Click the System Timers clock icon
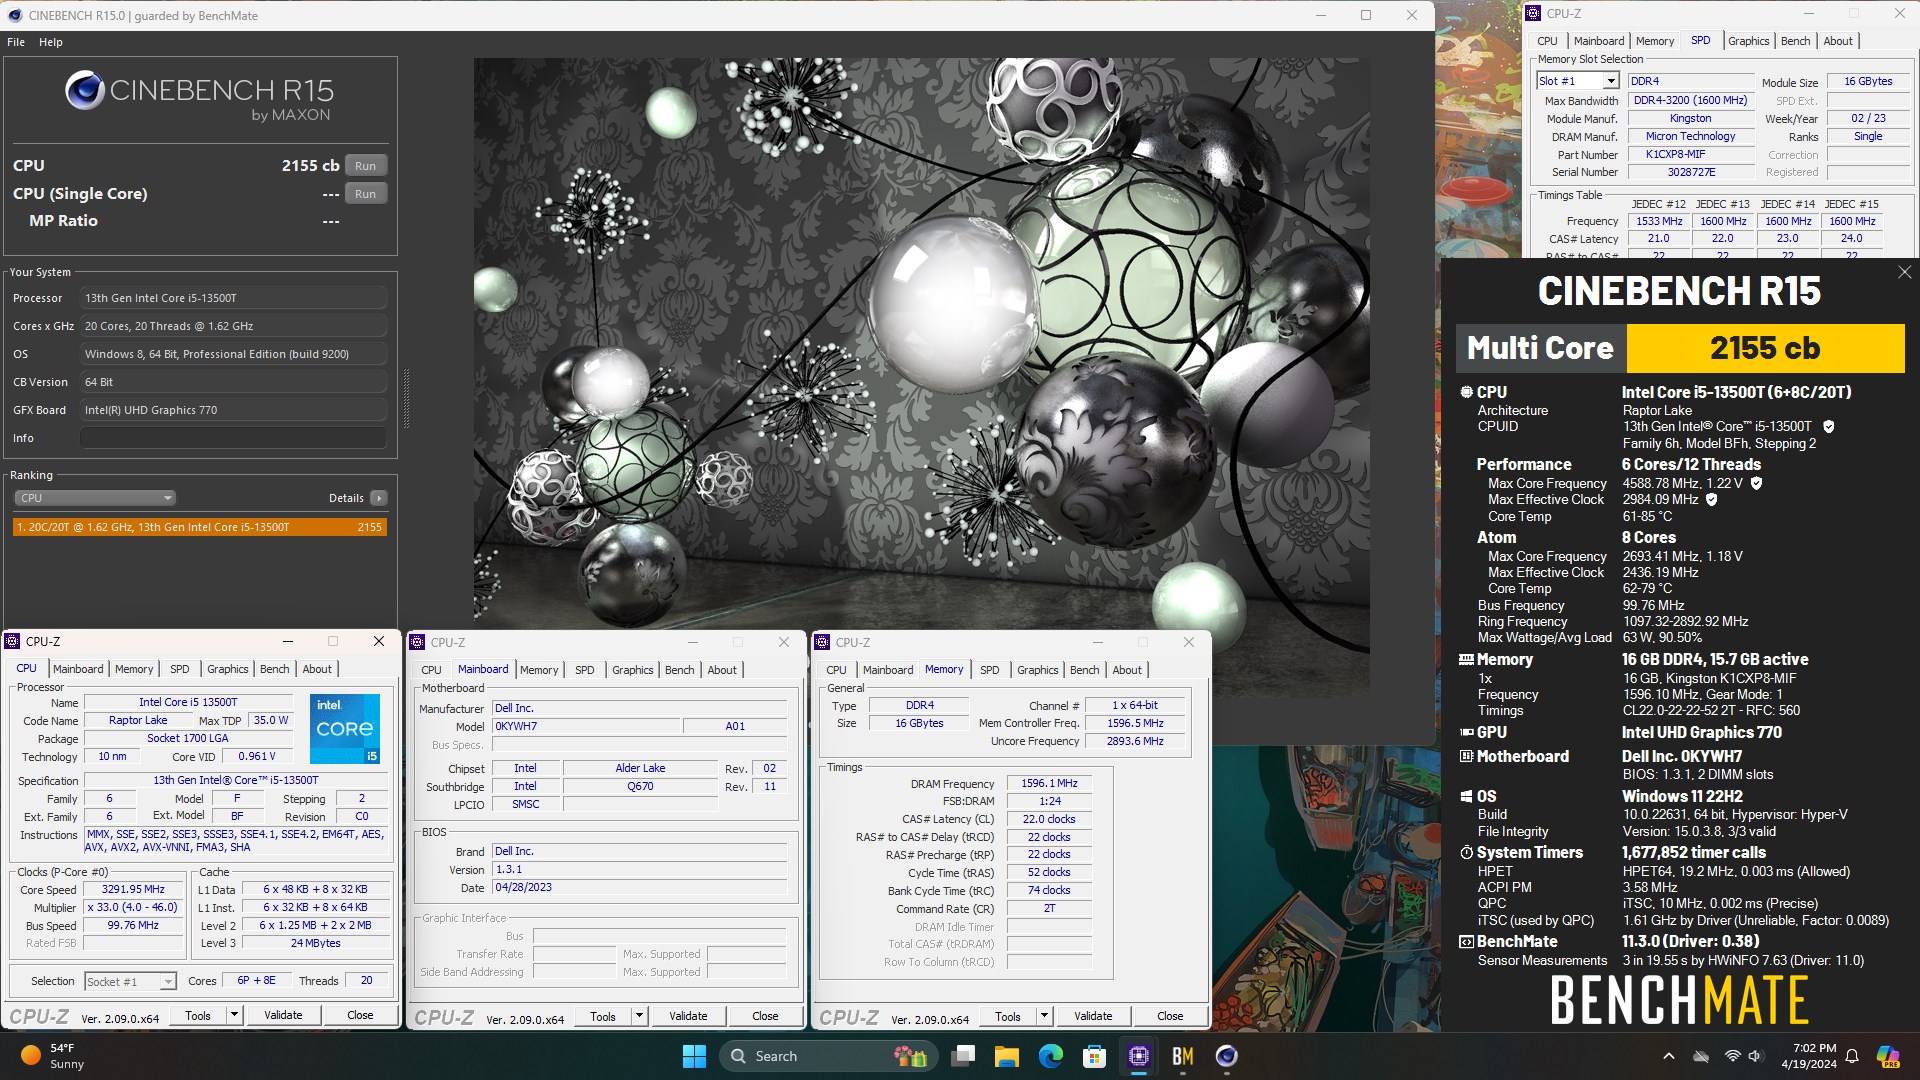1920x1080 pixels. pyautogui.click(x=1466, y=853)
